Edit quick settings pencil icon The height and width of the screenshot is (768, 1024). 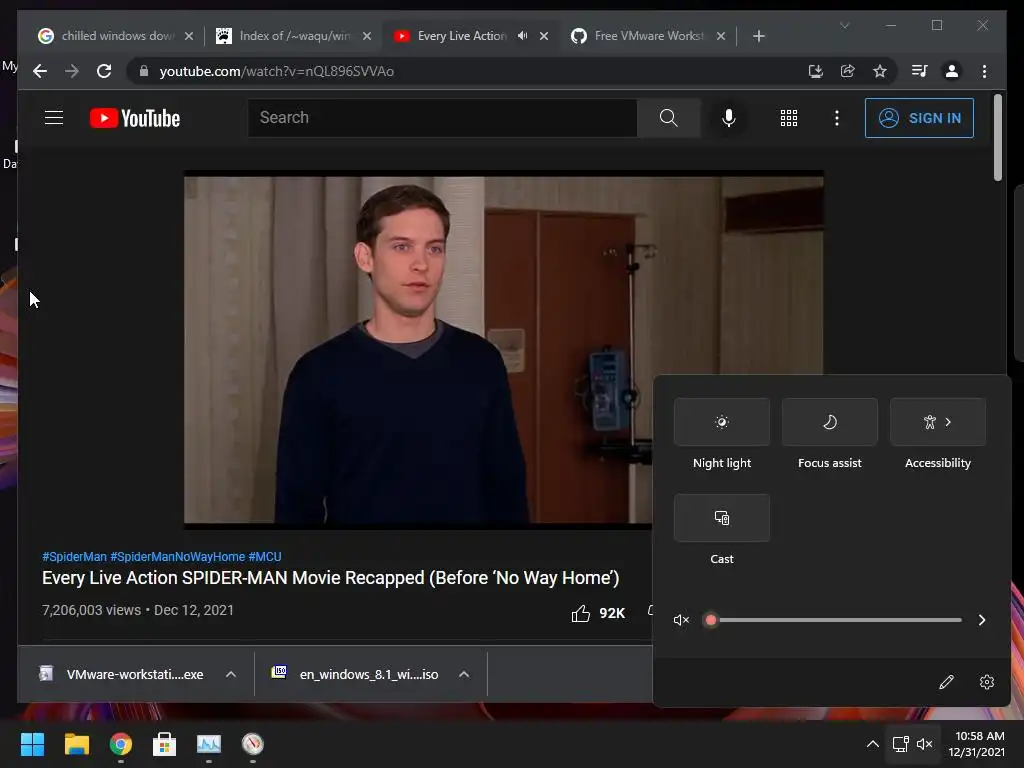tap(946, 682)
